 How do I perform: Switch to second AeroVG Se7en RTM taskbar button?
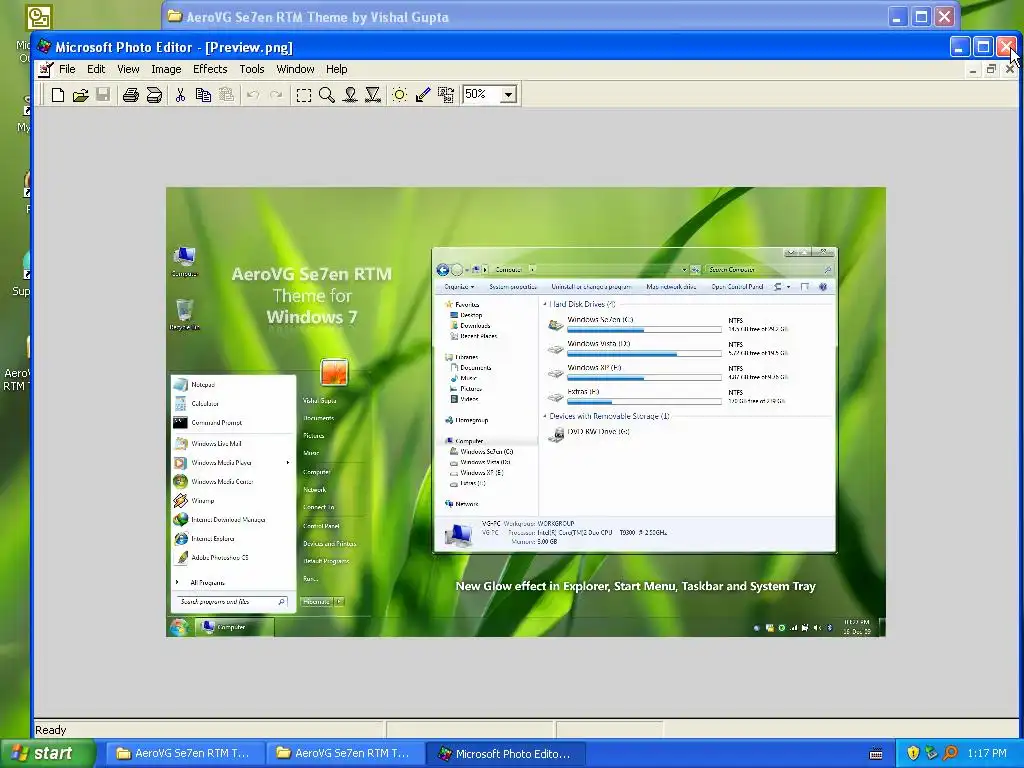(344, 753)
